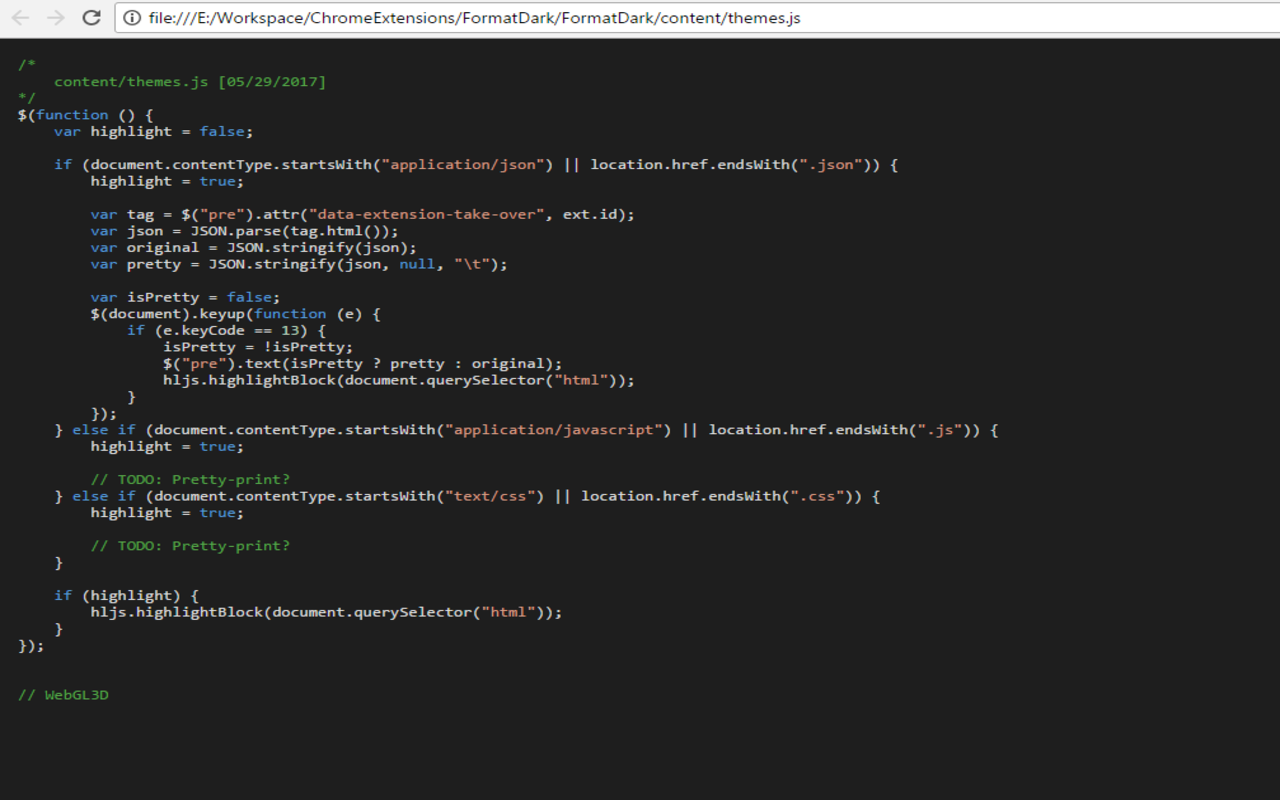This screenshot has width=1280, height=800.
Task: Open page info via the circled-i icon
Action: point(132,17)
